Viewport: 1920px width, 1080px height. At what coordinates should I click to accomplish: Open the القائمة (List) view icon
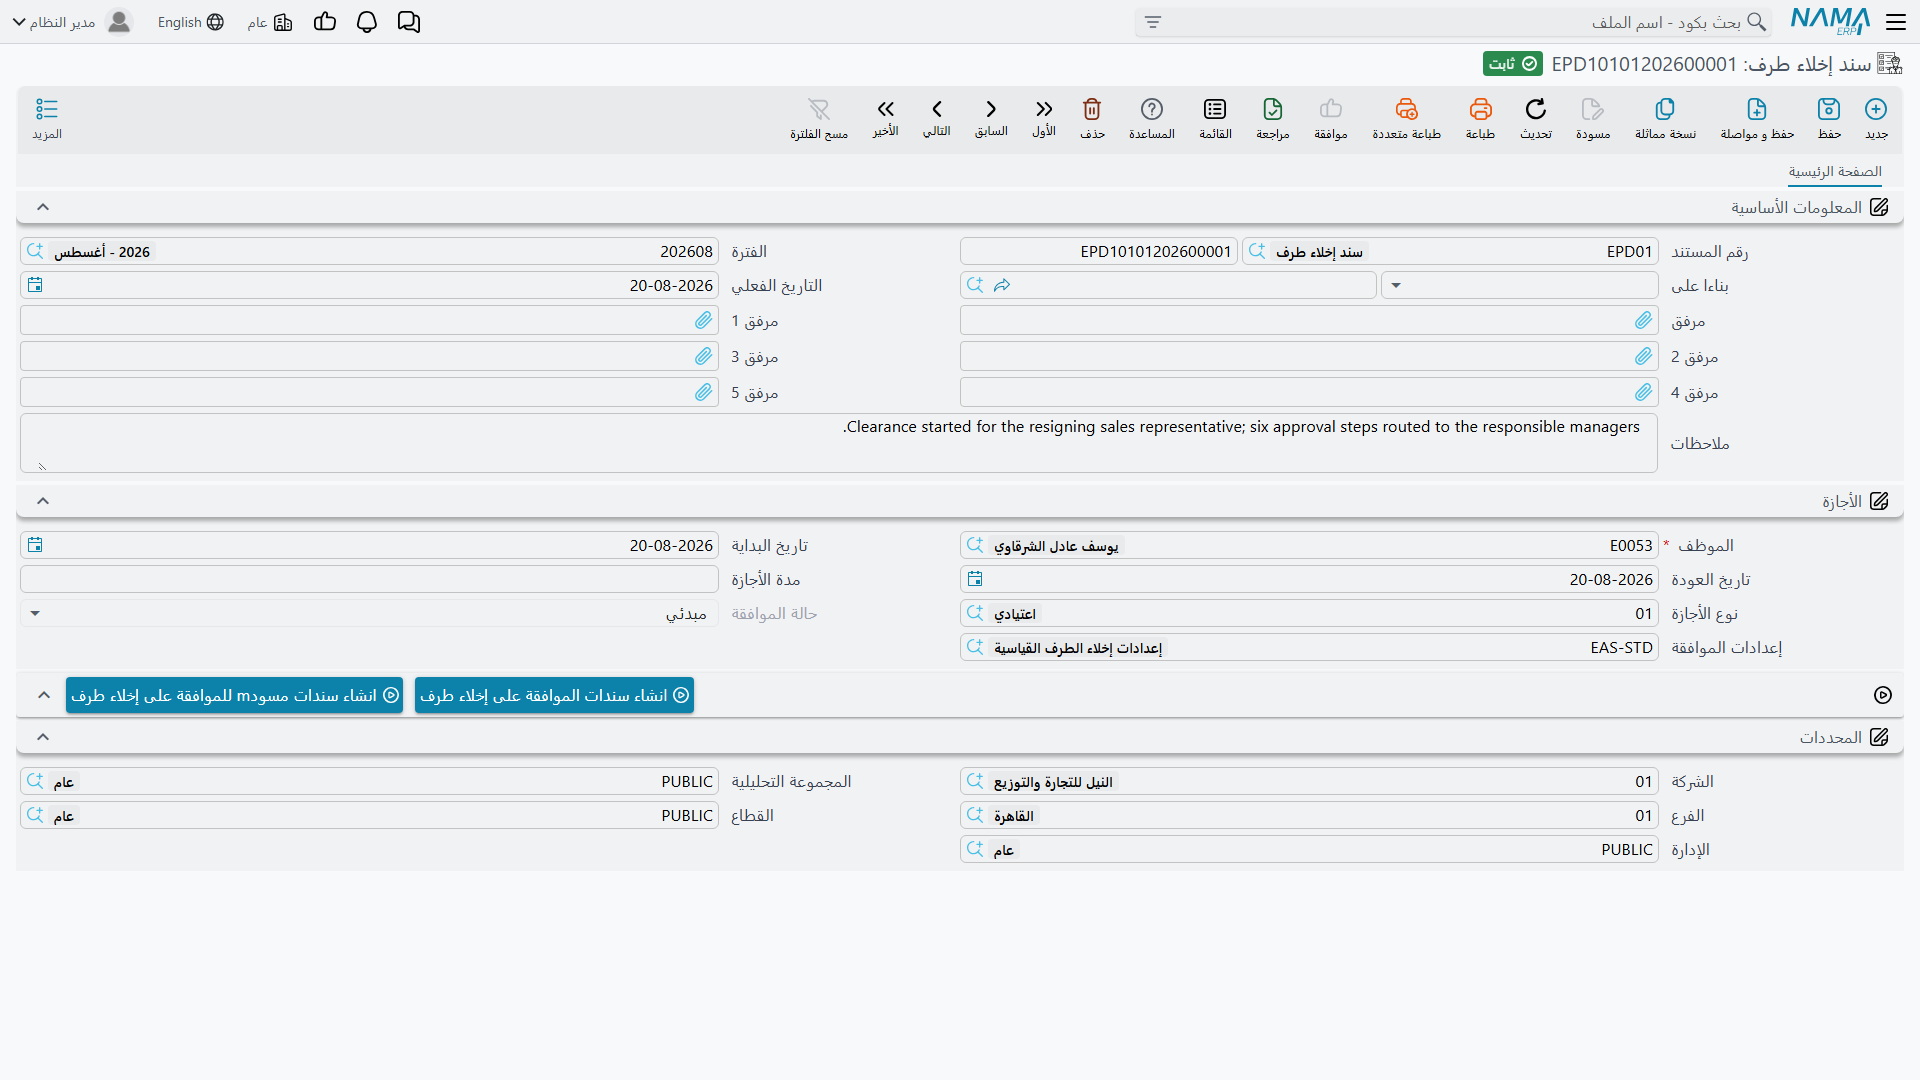[1215, 109]
